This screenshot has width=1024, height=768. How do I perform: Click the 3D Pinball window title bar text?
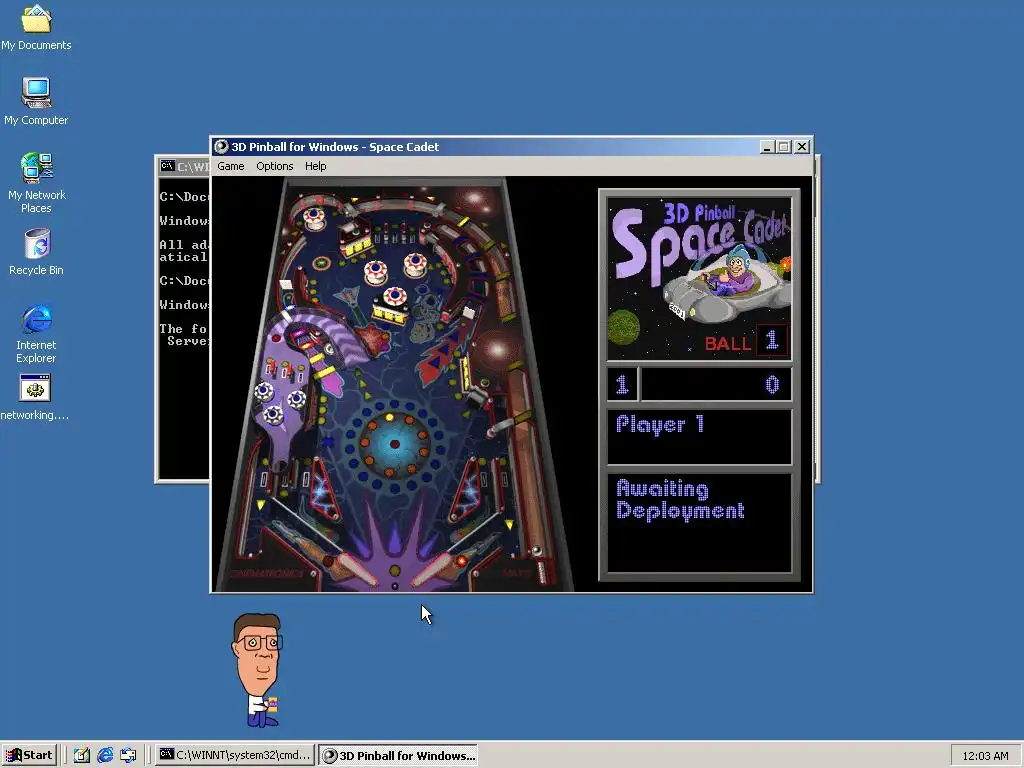[x=335, y=147]
